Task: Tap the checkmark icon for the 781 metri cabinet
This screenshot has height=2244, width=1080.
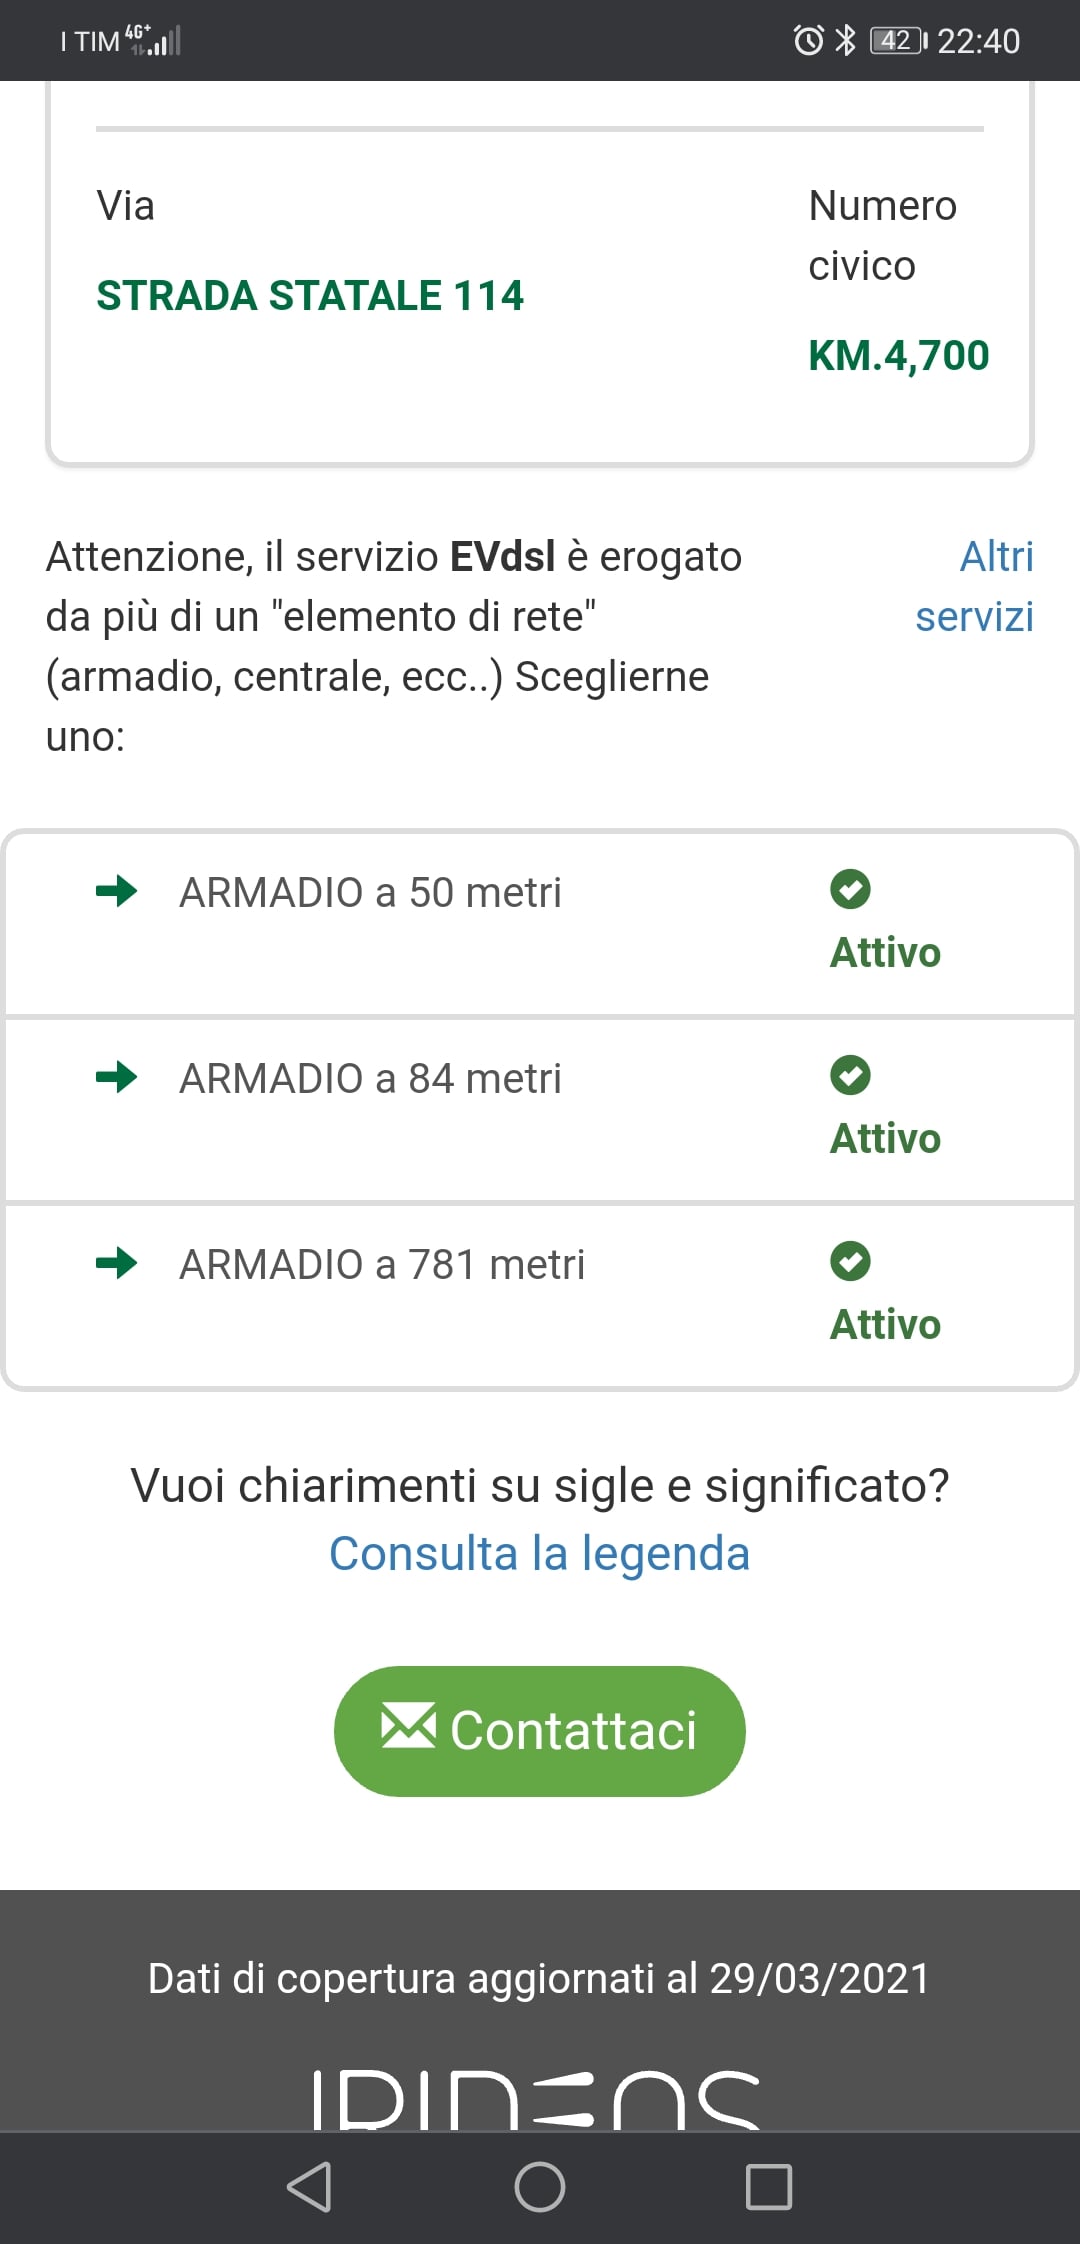Action: [x=850, y=1261]
